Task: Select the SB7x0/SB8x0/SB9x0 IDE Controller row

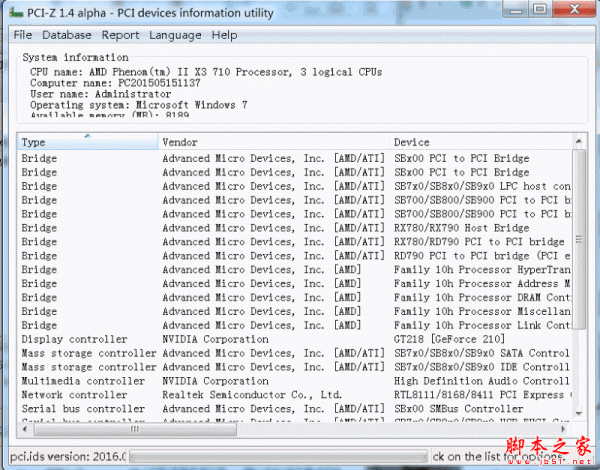Action: click(295, 367)
